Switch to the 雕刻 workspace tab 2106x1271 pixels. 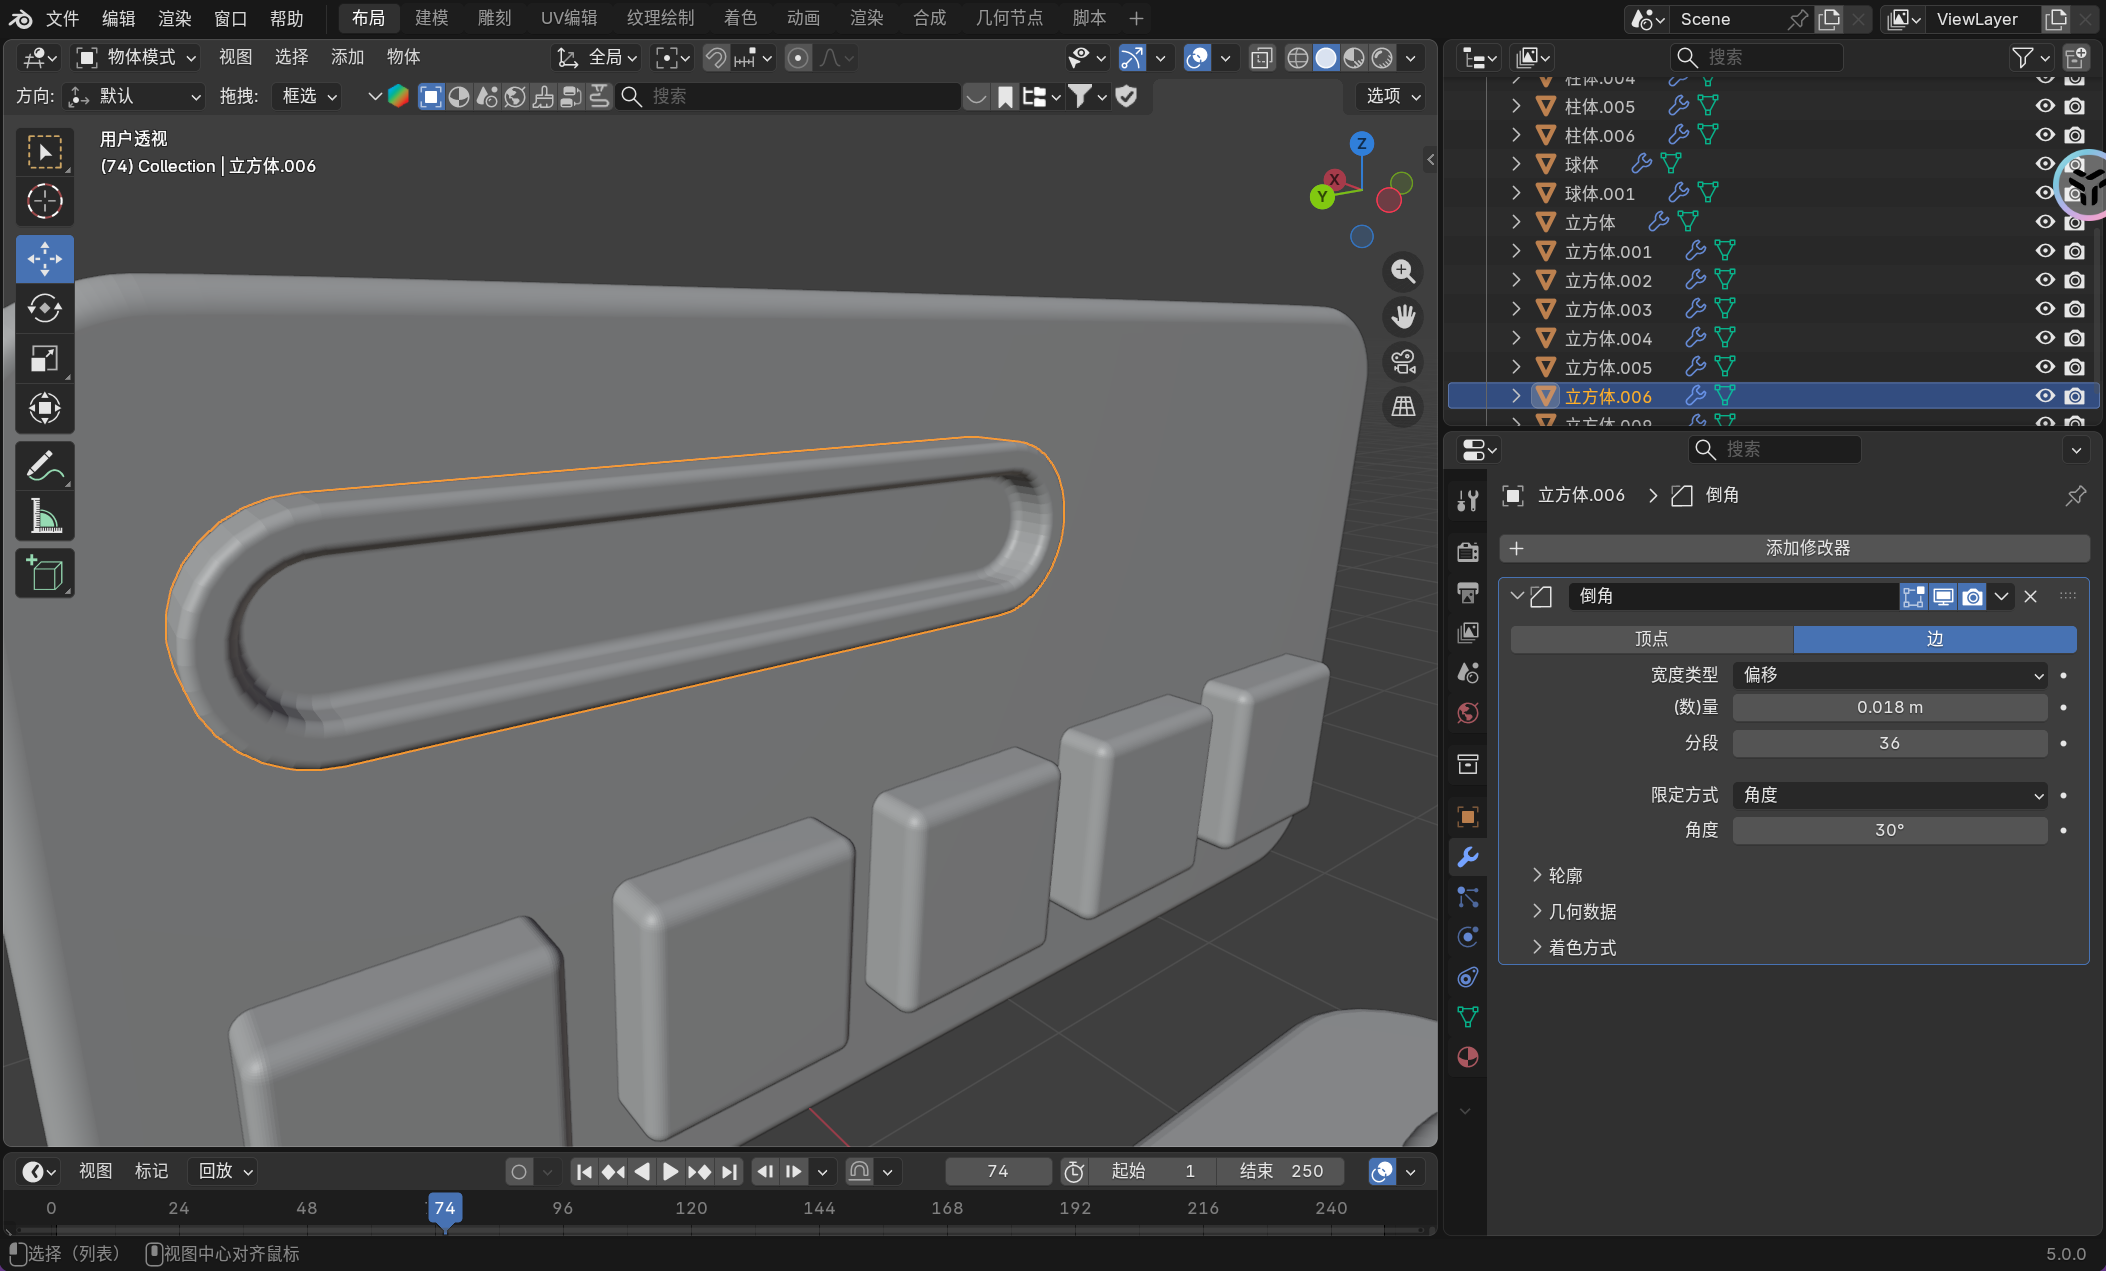(494, 18)
